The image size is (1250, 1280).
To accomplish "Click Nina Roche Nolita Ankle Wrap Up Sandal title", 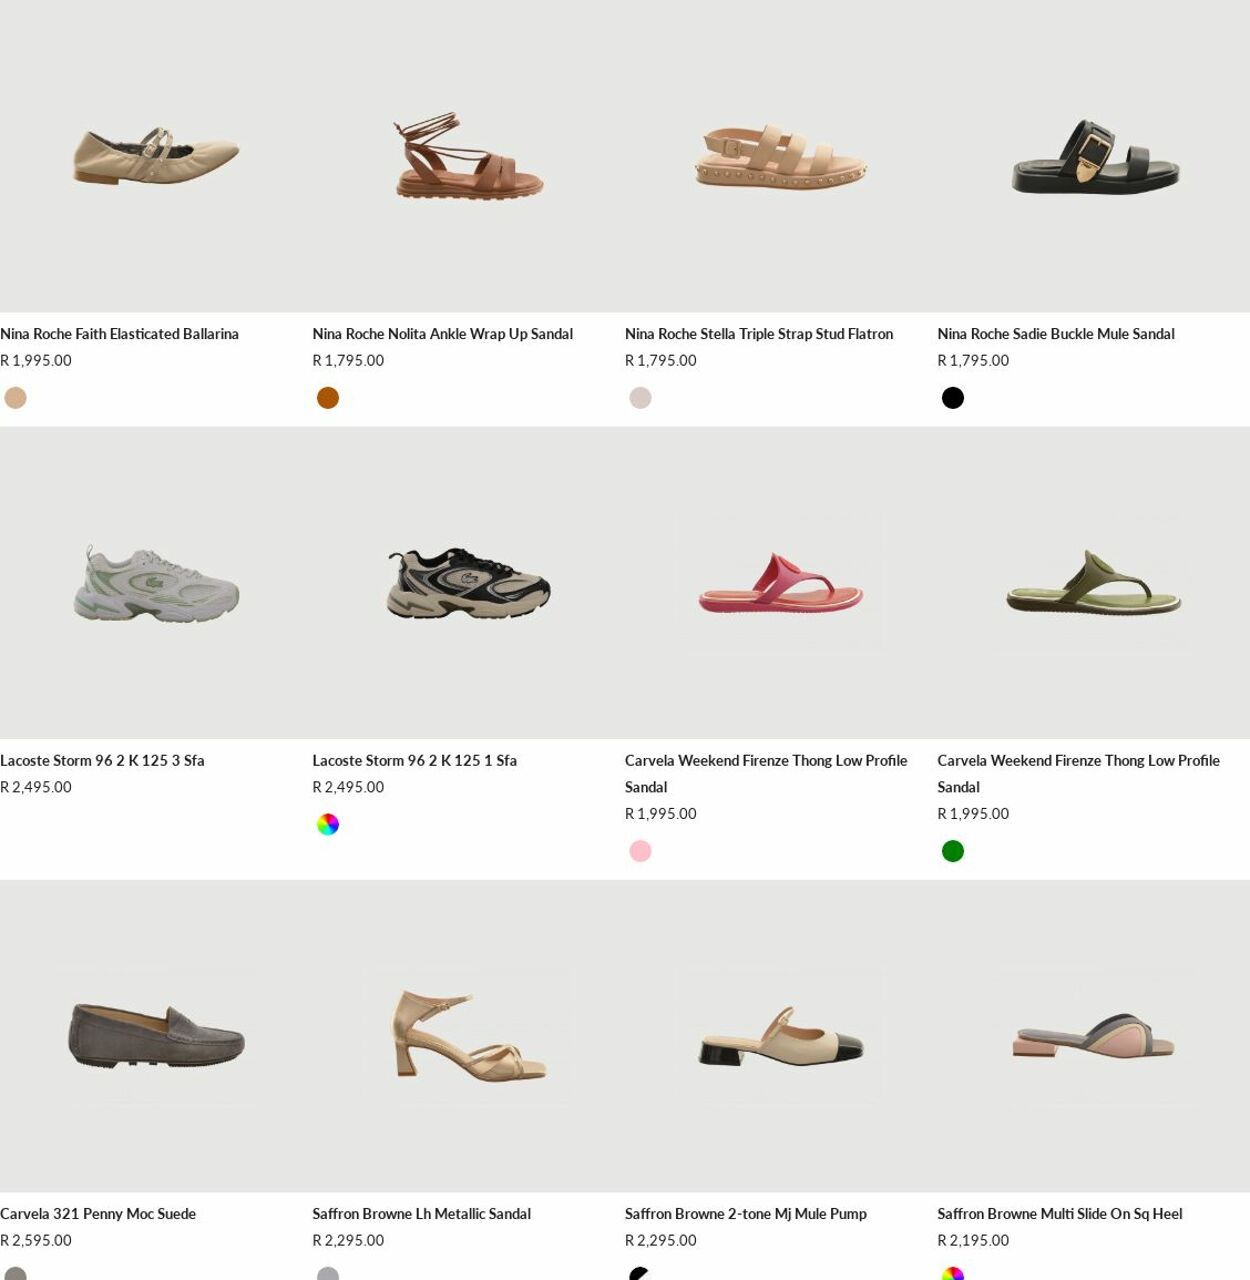I will 442,334.
